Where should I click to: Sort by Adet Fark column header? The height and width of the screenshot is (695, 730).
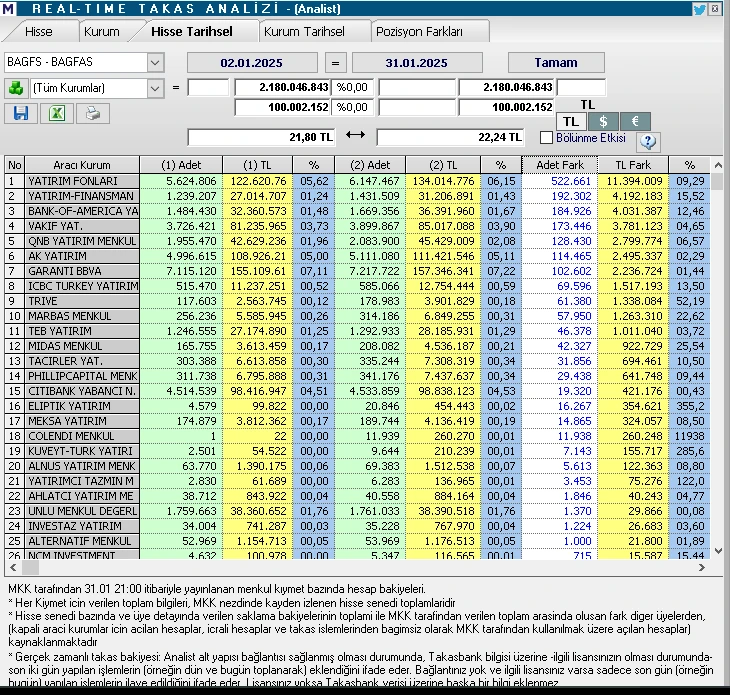pyautogui.click(x=560, y=165)
